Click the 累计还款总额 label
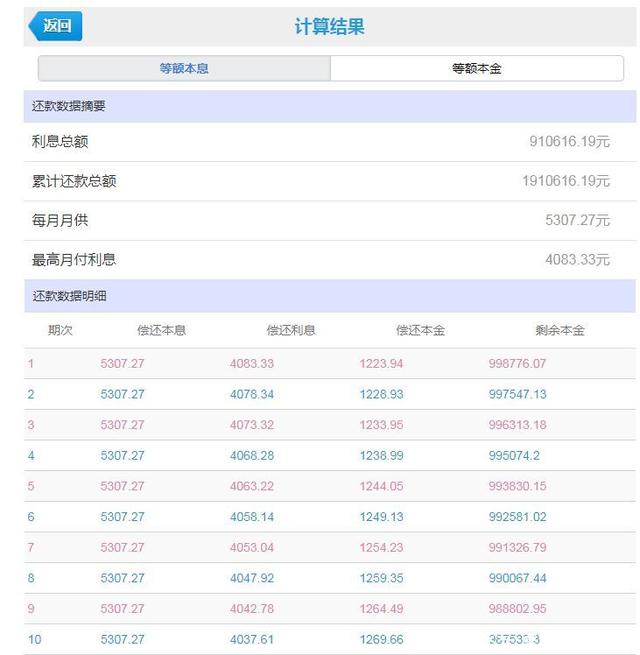Screen dimensions: 640x655 pos(74,181)
